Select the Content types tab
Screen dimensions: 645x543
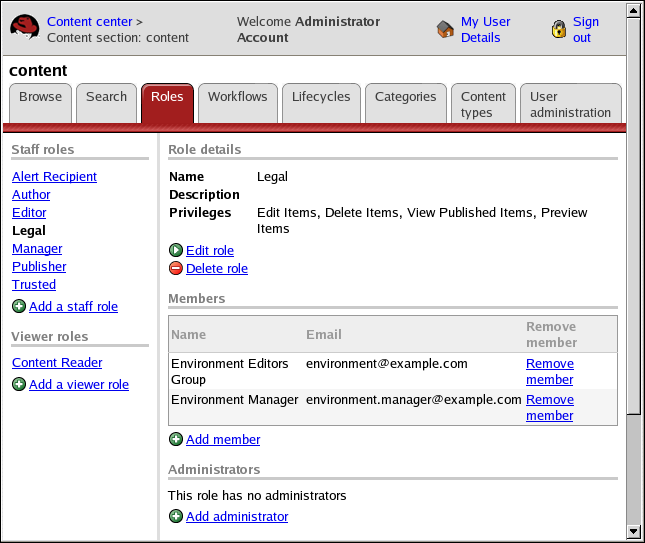click(483, 104)
